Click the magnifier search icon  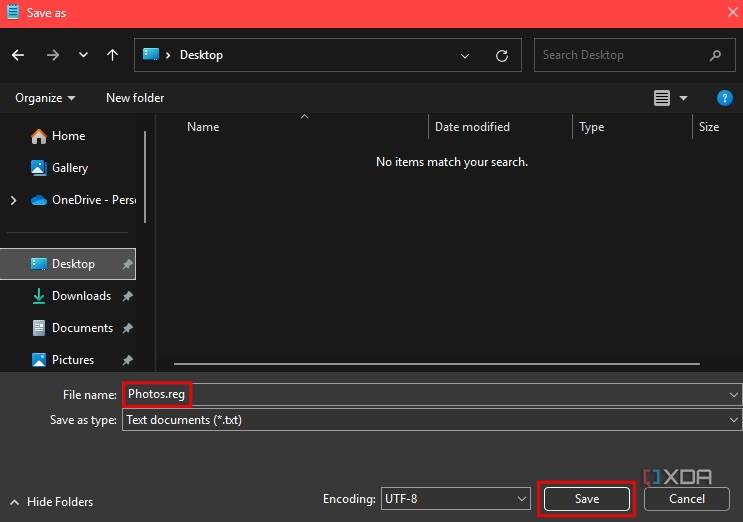(716, 55)
